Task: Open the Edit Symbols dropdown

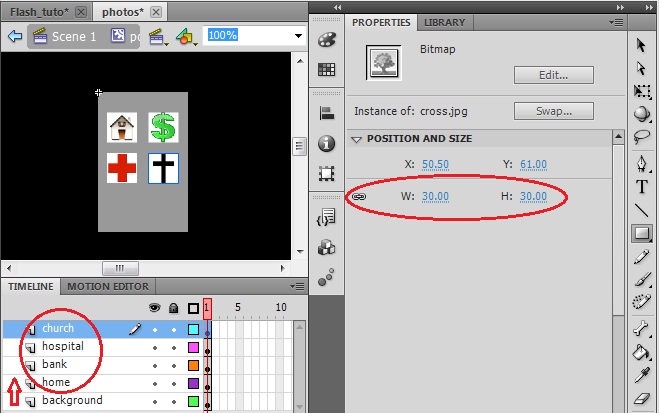Action: click(185, 37)
